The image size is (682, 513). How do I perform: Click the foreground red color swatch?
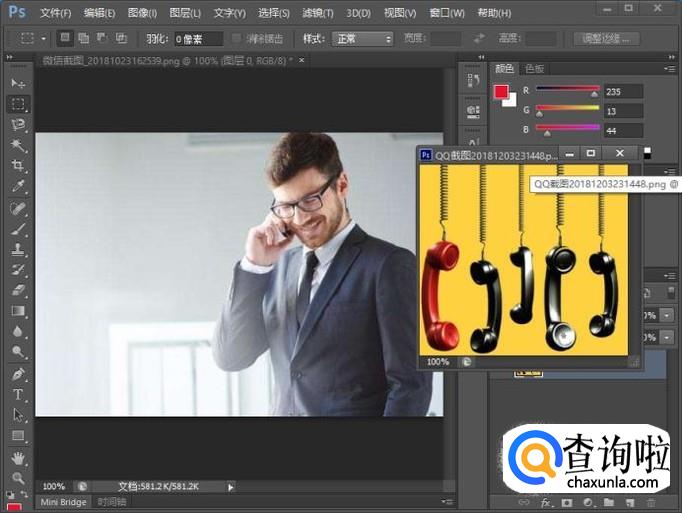pyautogui.click(x=501, y=91)
